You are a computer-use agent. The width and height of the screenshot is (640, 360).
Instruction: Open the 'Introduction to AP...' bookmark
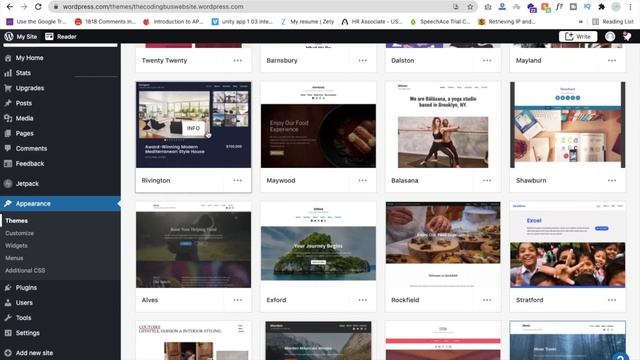point(173,22)
